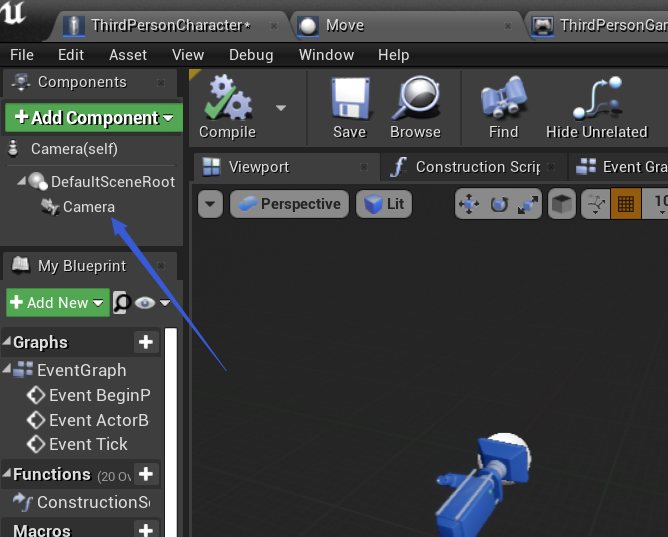The image size is (668, 537).
Task: Select EventGraph in My Blueprint
Action: coord(81,370)
